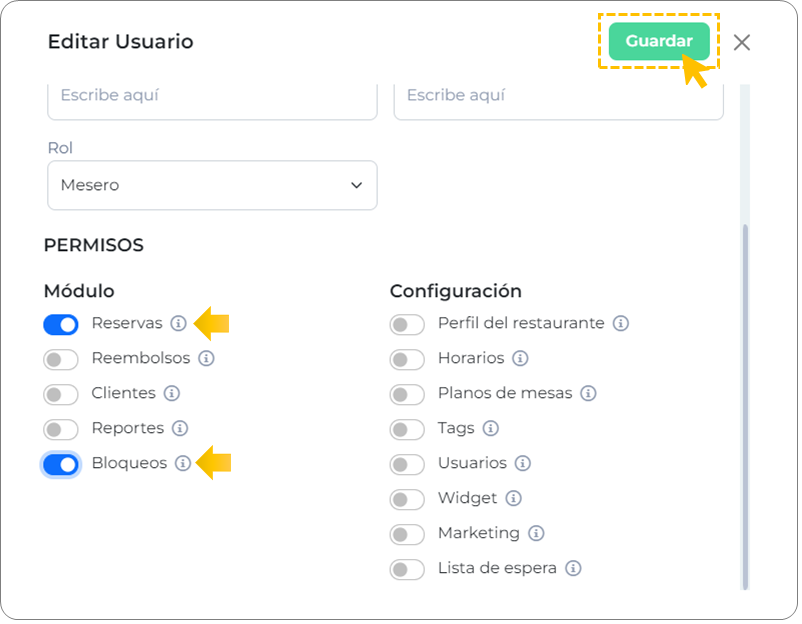Click info icon next to Planos de mesas
This screenshot has height=624, width=802.
589,393
